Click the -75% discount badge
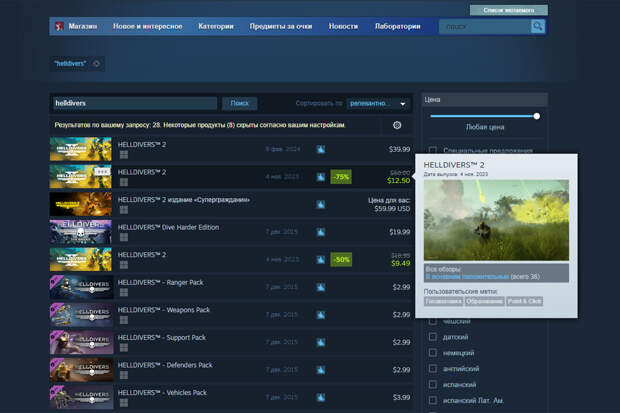Screen dimensions: 620x413 click(x=341, y=177)
